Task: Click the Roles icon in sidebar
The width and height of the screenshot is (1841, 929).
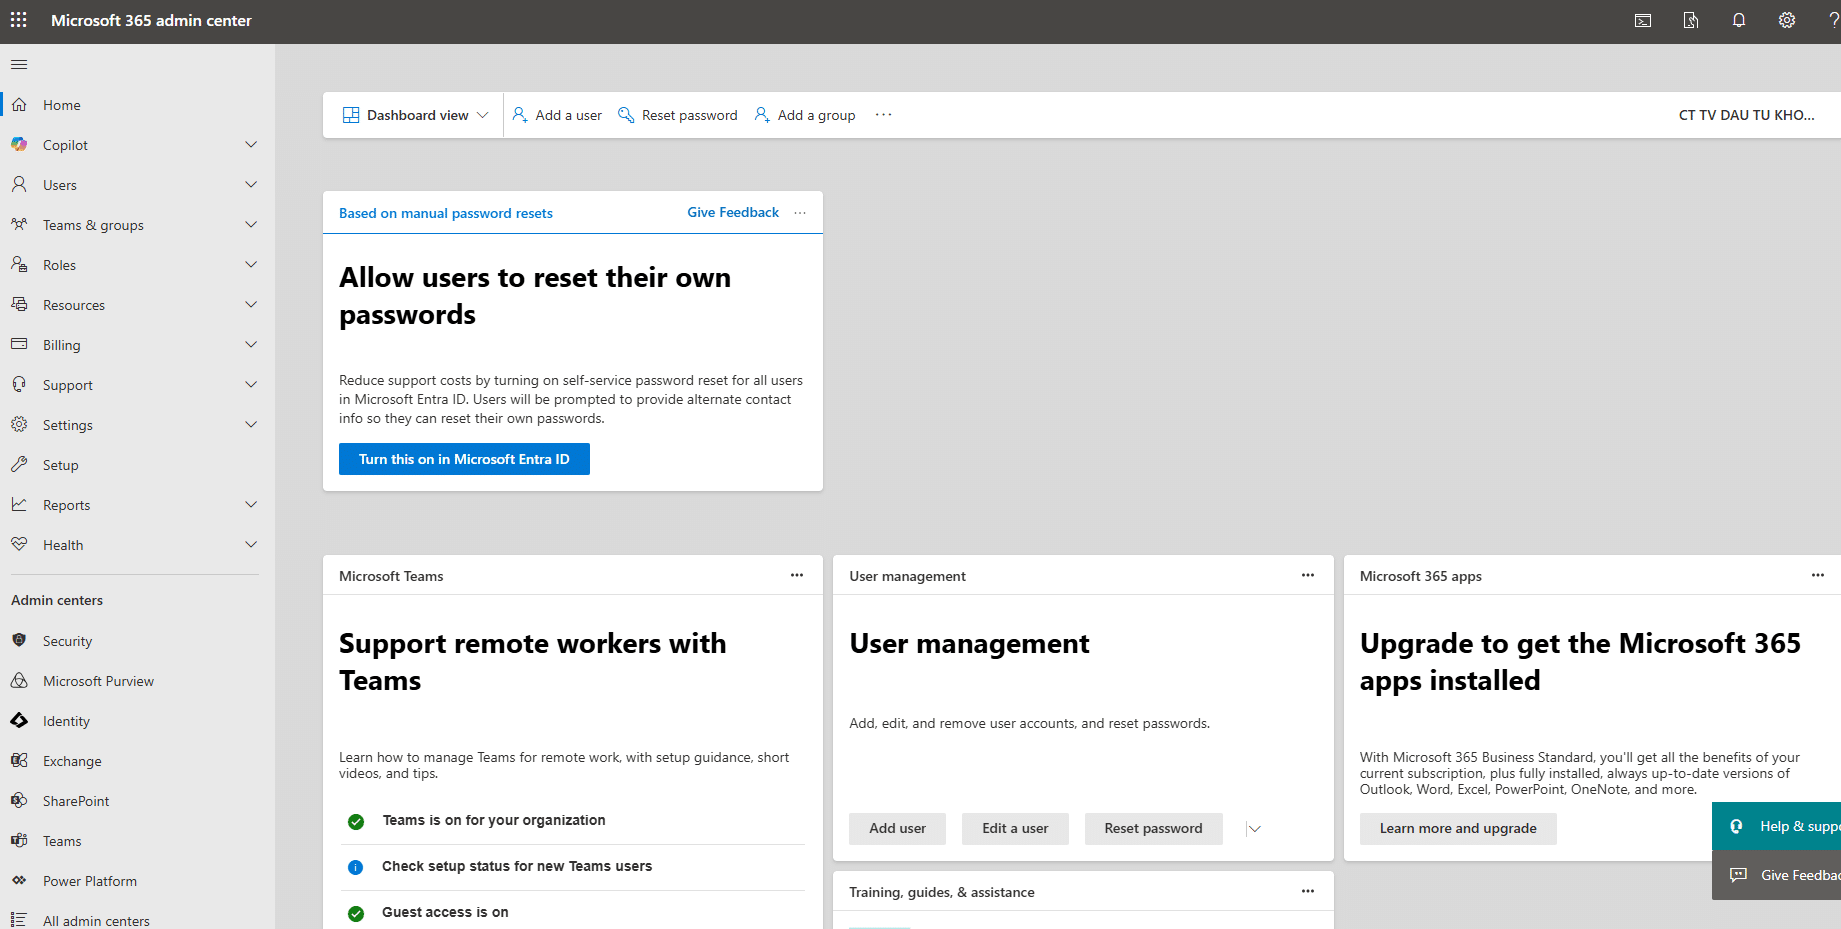Action: click(19, 265)
